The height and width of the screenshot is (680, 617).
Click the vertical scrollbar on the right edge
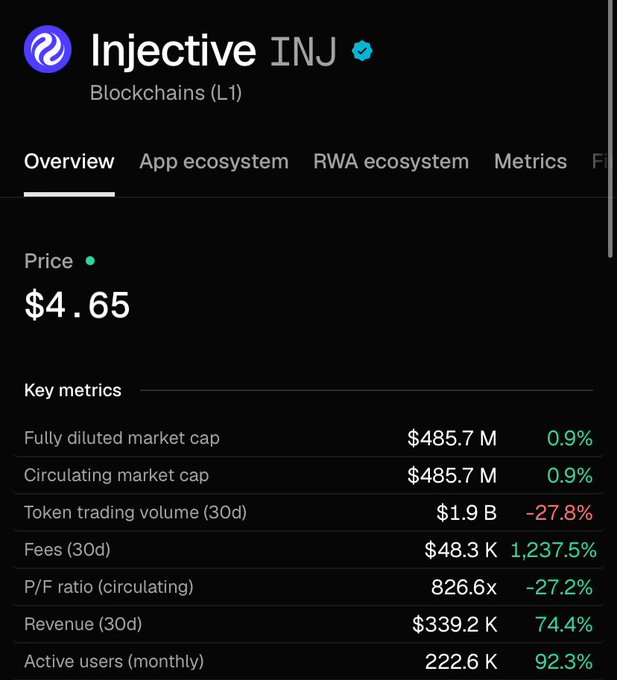[x=610, y=128]
